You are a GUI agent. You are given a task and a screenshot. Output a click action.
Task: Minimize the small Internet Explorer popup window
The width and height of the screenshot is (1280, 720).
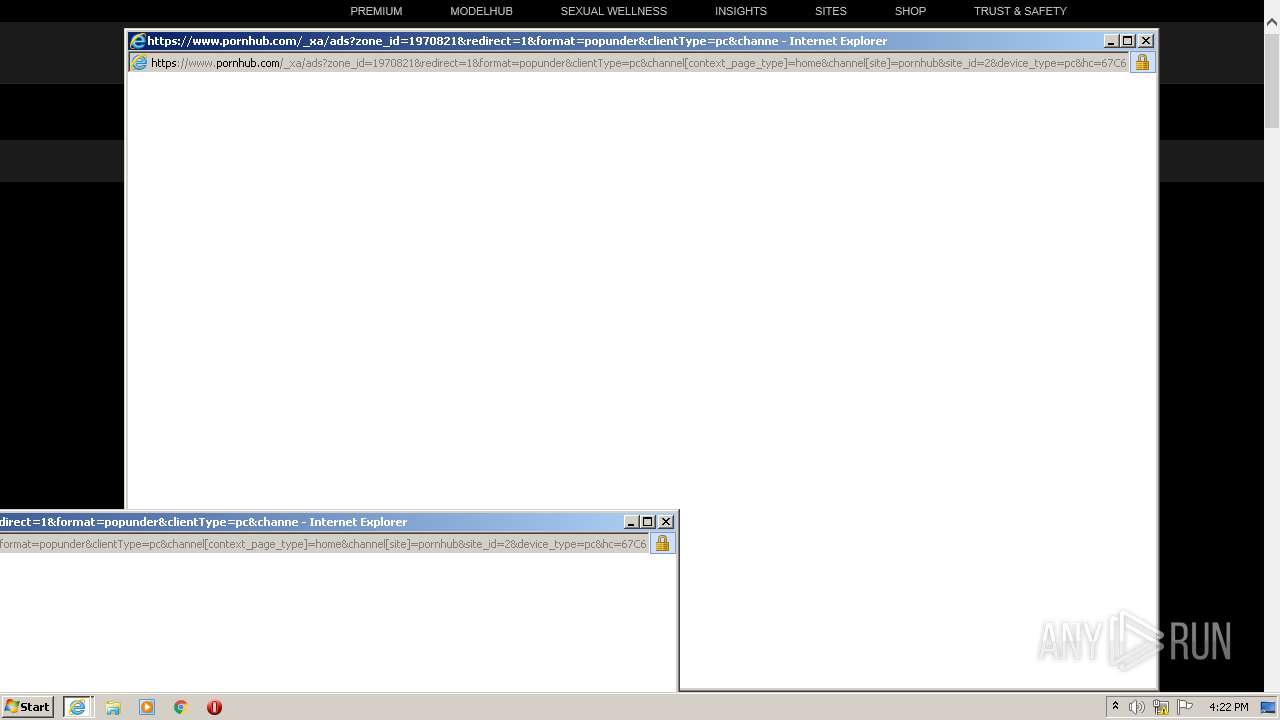pyautogui.click(x=631, y=522)
